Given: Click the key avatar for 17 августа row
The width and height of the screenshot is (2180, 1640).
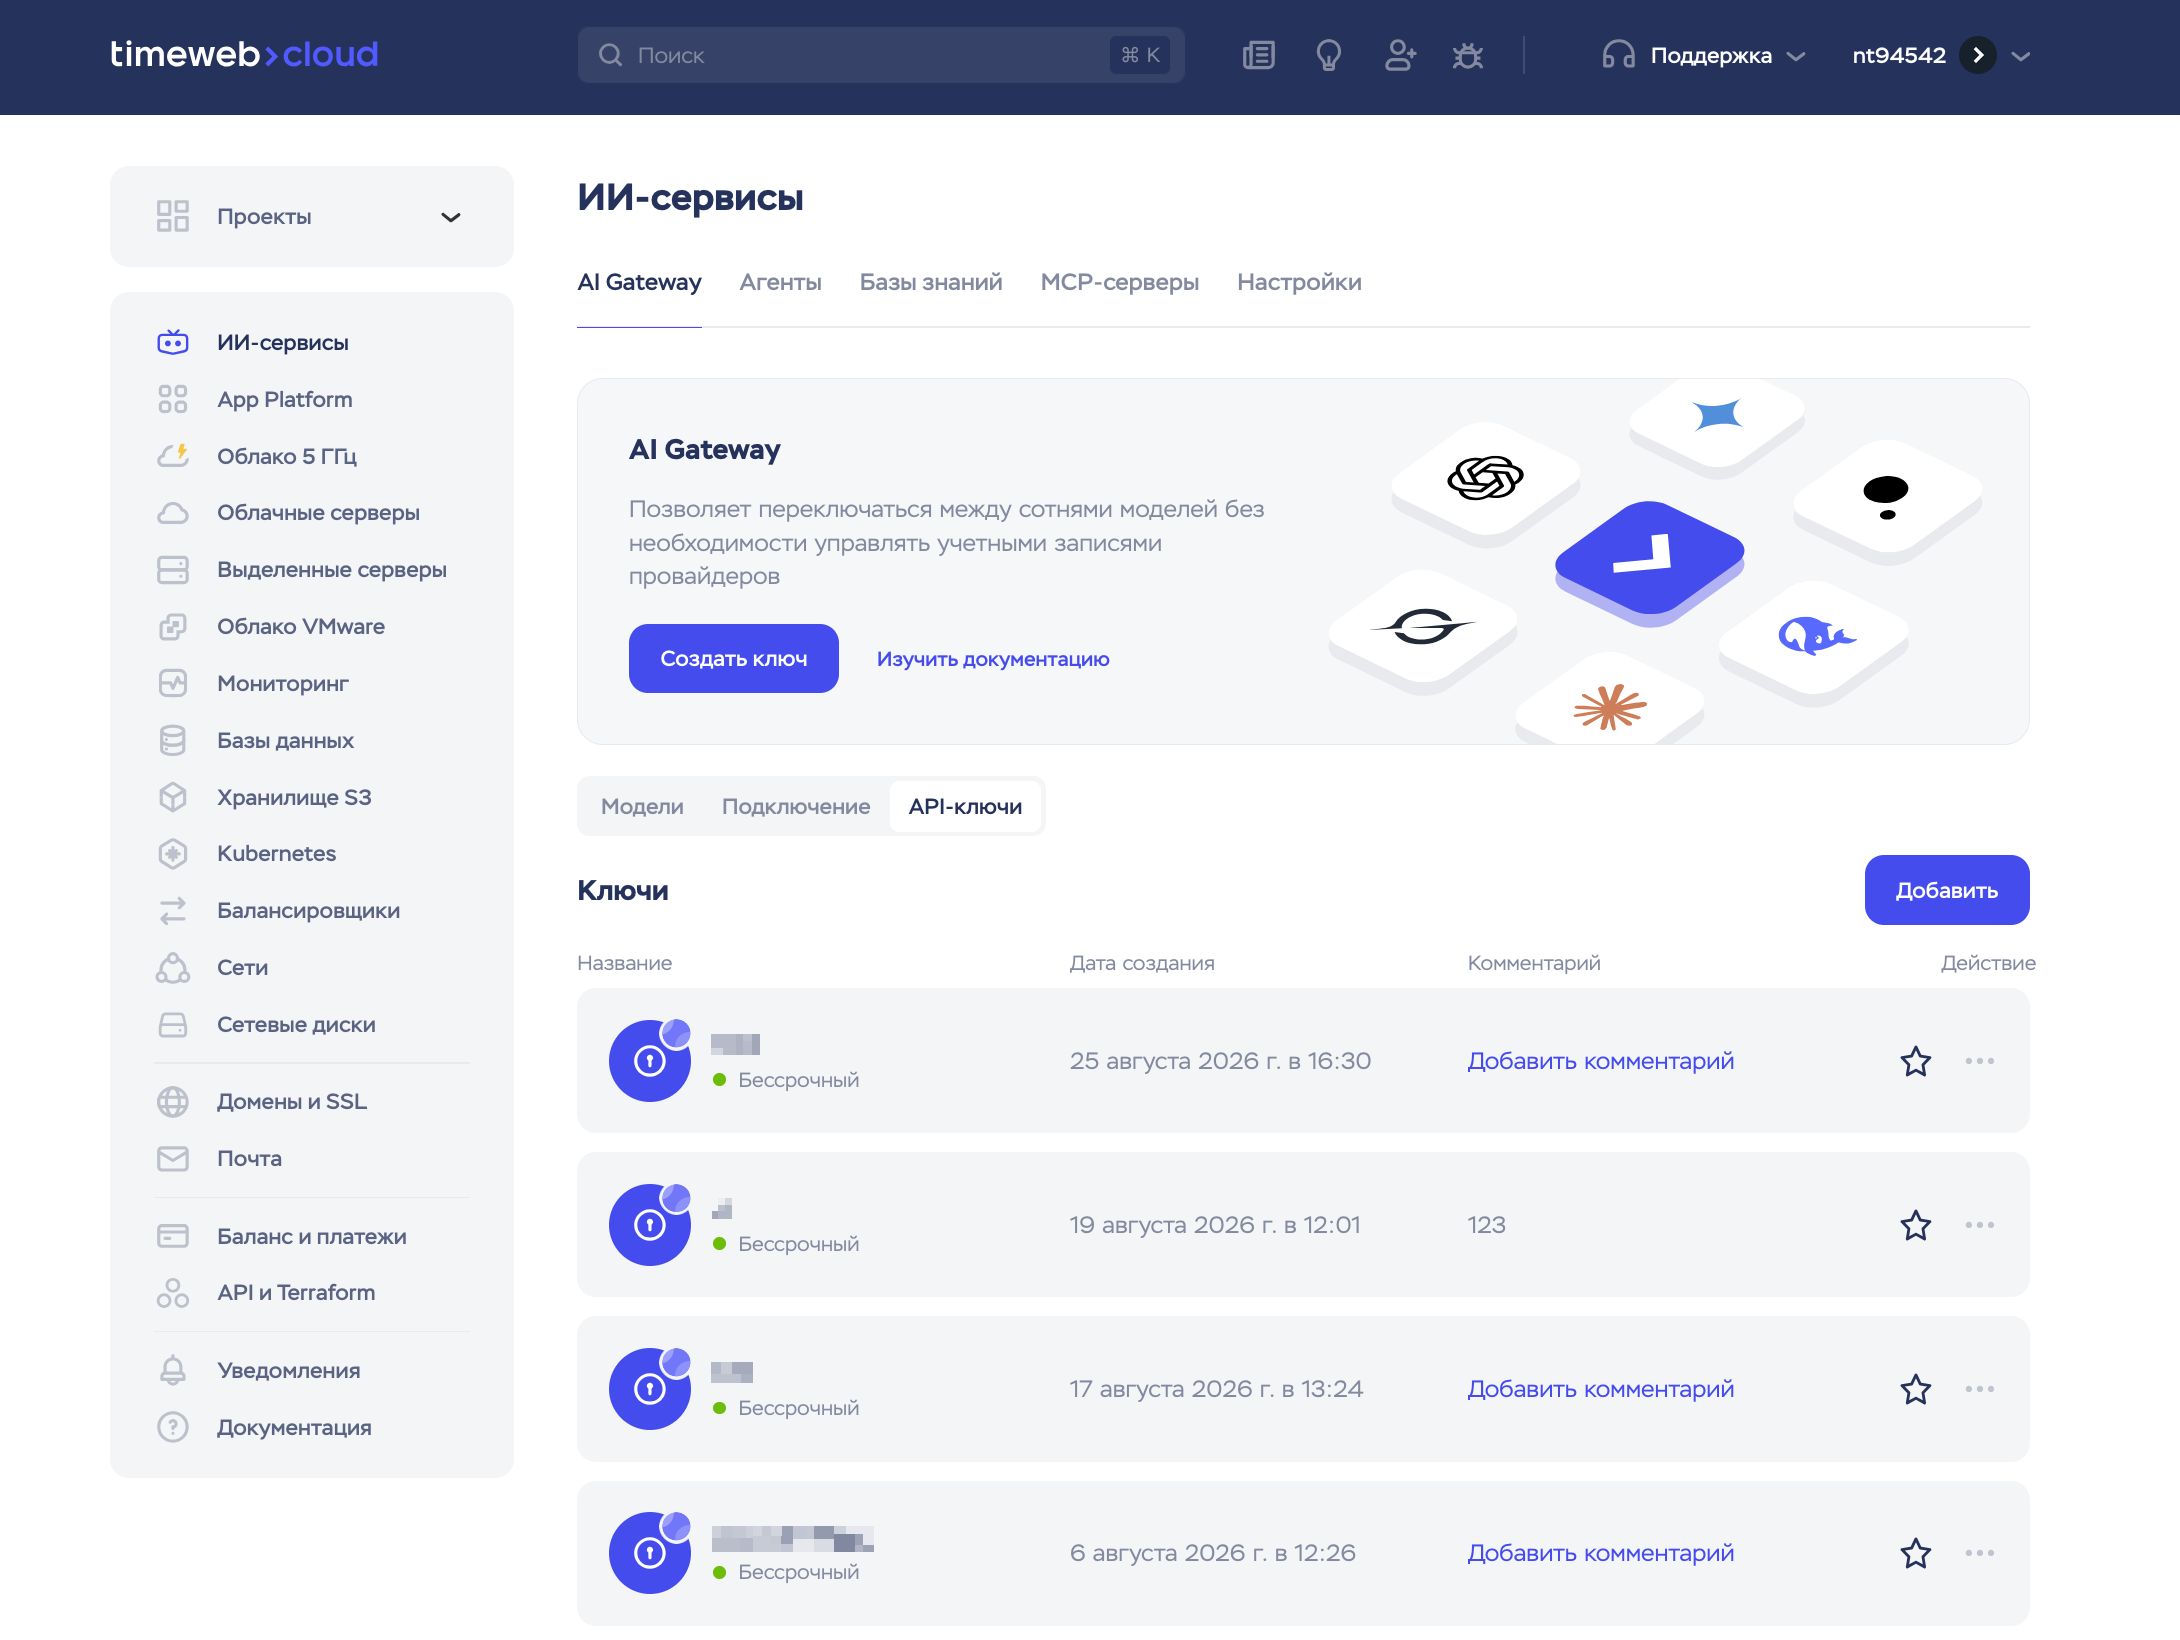Looking at the screenshot, I should click(650, 1389).
